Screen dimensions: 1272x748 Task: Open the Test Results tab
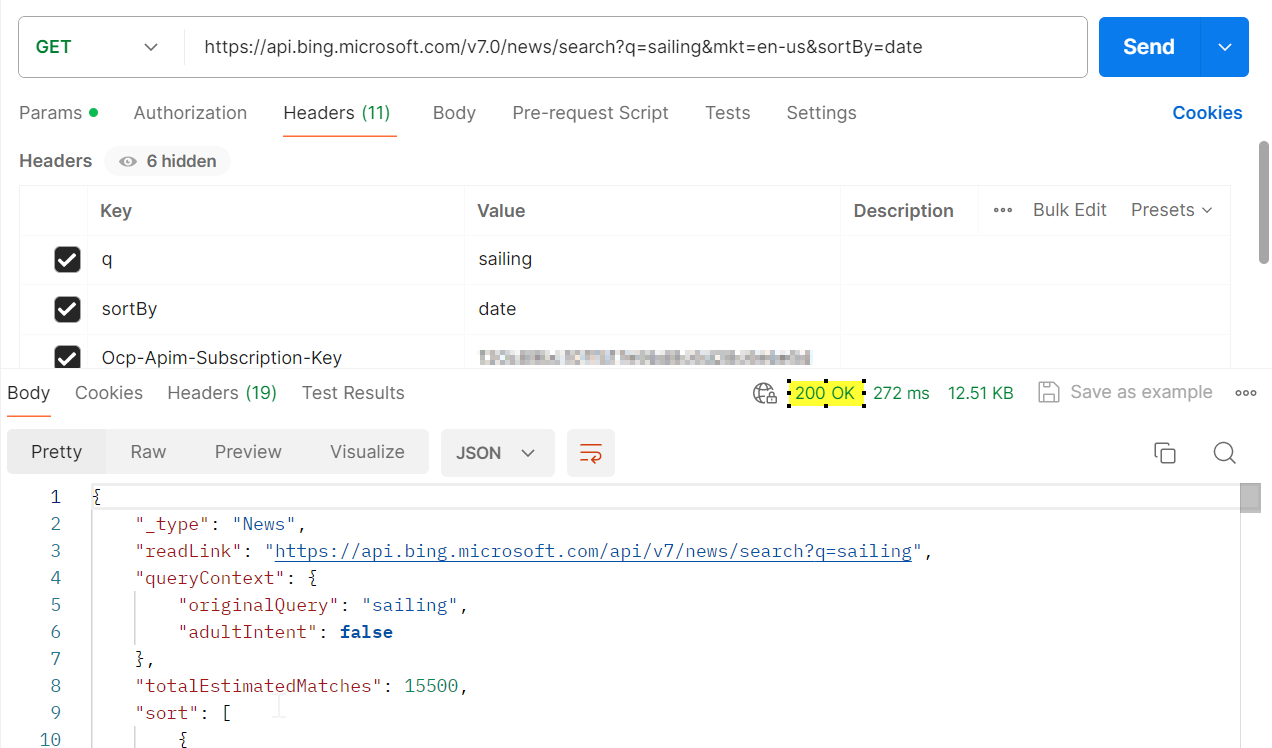[x=353, y=393]
